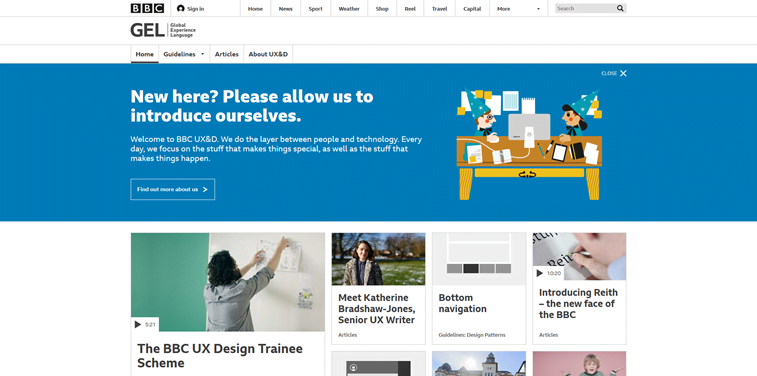Click the trainee at whiteboard image
Screen dimensions: 757x376
[228, 282]
